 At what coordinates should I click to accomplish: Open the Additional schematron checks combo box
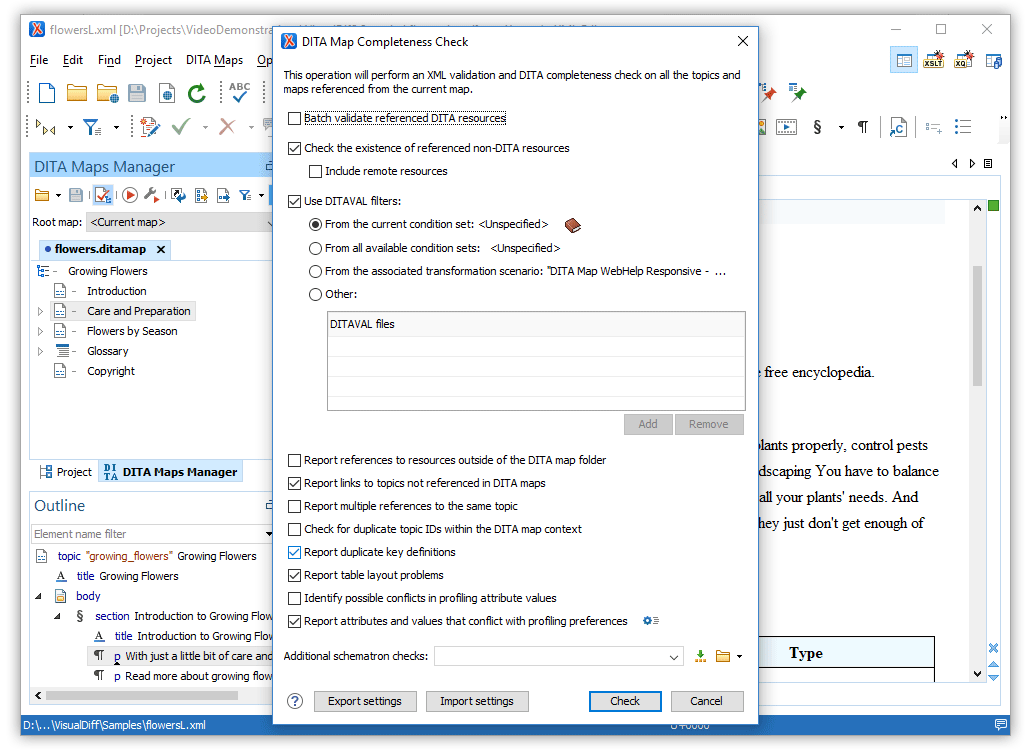click(558, 656)
